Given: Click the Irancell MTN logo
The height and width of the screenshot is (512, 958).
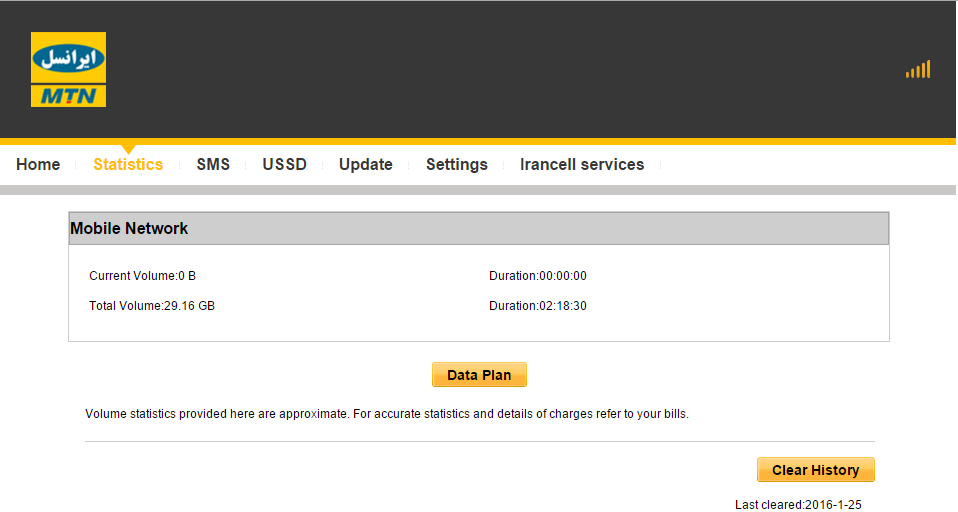Looking at the screenshot, I should (68, 70).
